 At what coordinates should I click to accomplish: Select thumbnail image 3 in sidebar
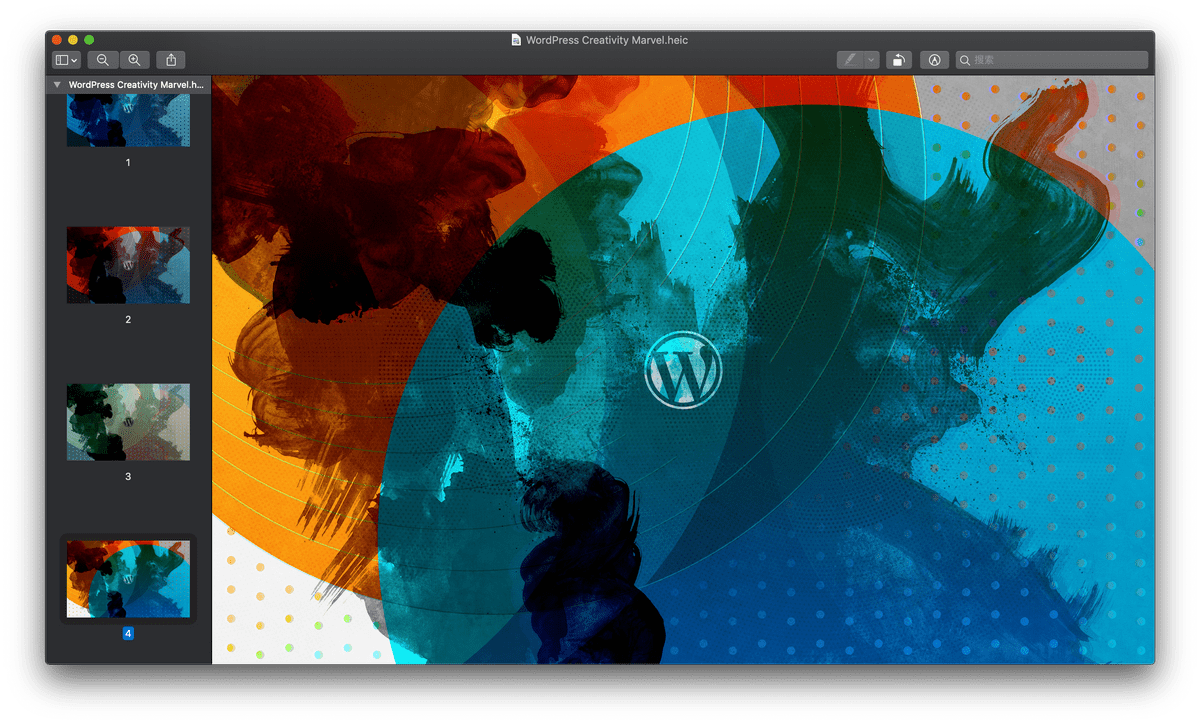click(128, 422)
